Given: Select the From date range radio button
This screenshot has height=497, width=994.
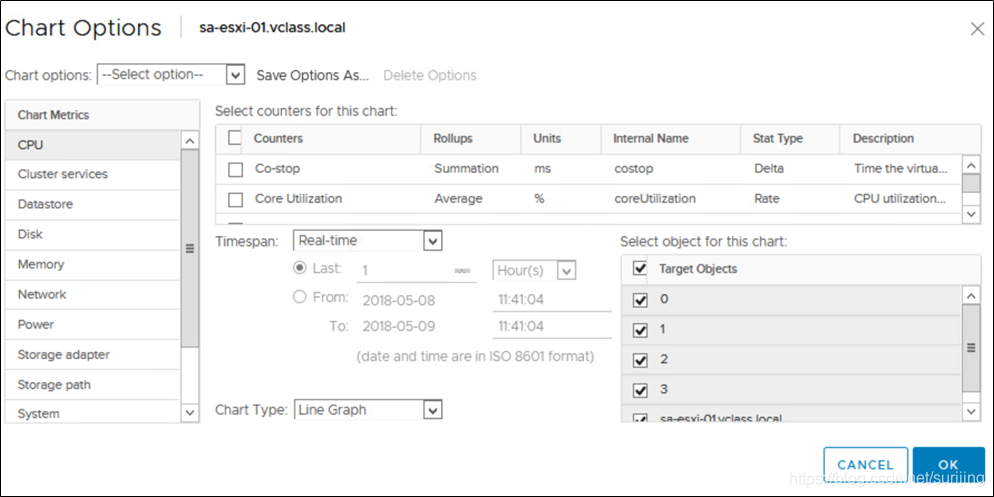Looking at the screenshot, I should point(300,297).
